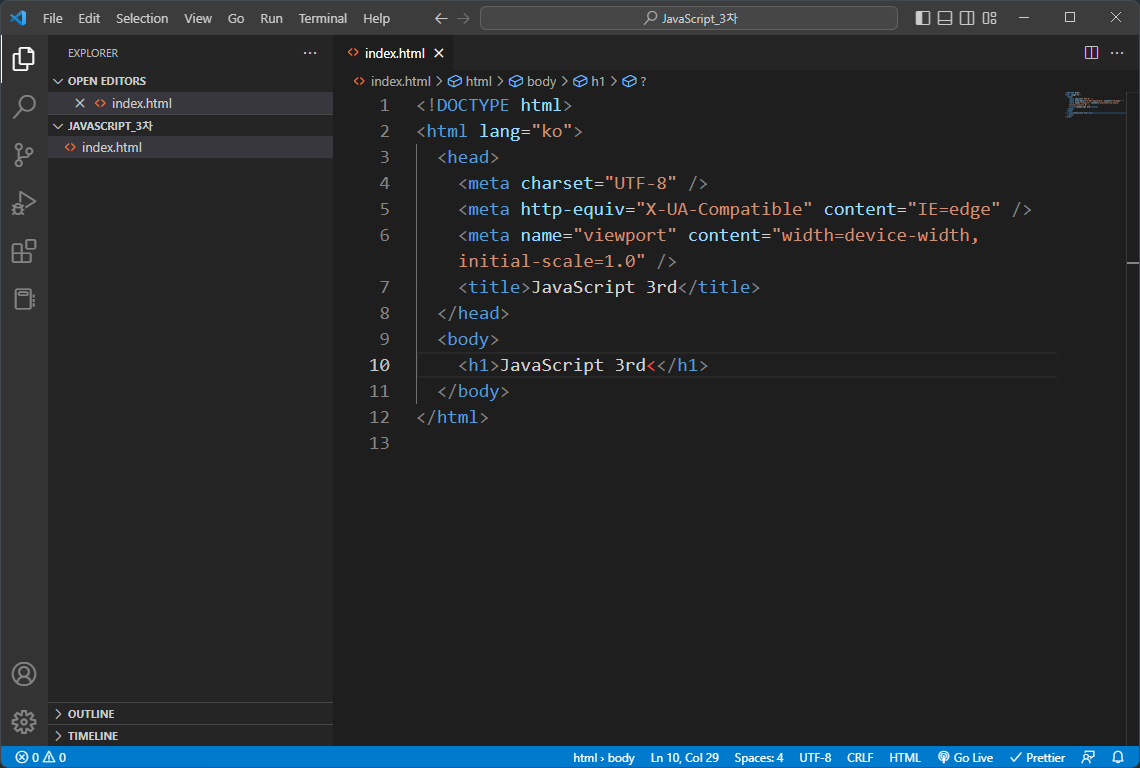Image resolution: width=1140 pixels, height=768 pixels.
Task: Toggle the Panel visibility icon in title bar
Action: tap(943, 17)
